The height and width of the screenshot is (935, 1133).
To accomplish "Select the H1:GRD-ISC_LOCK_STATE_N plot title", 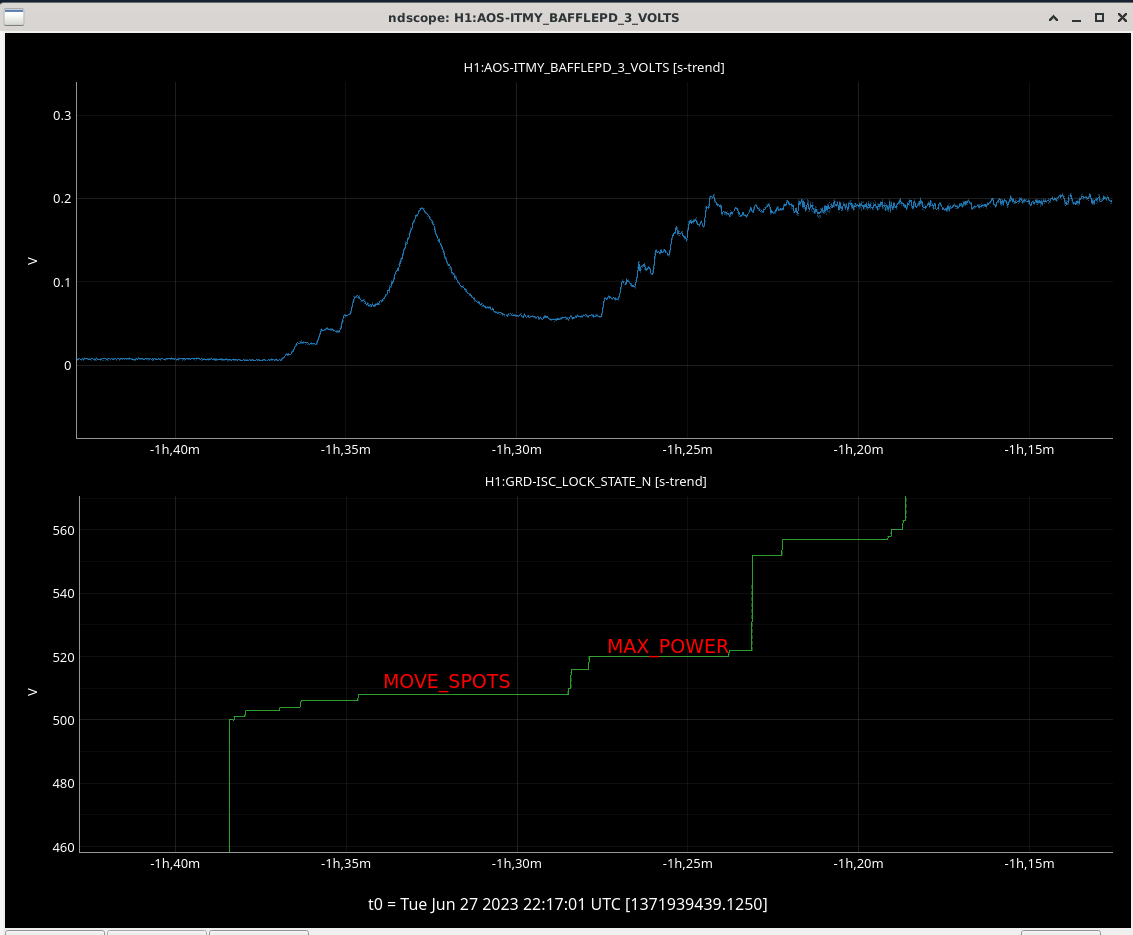I will click(595, 482).
